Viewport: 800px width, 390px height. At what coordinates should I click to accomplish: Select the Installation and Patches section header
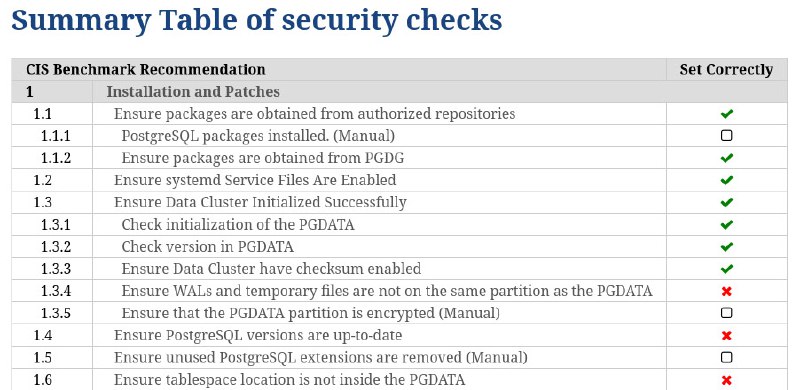click(x=193, y=91)
